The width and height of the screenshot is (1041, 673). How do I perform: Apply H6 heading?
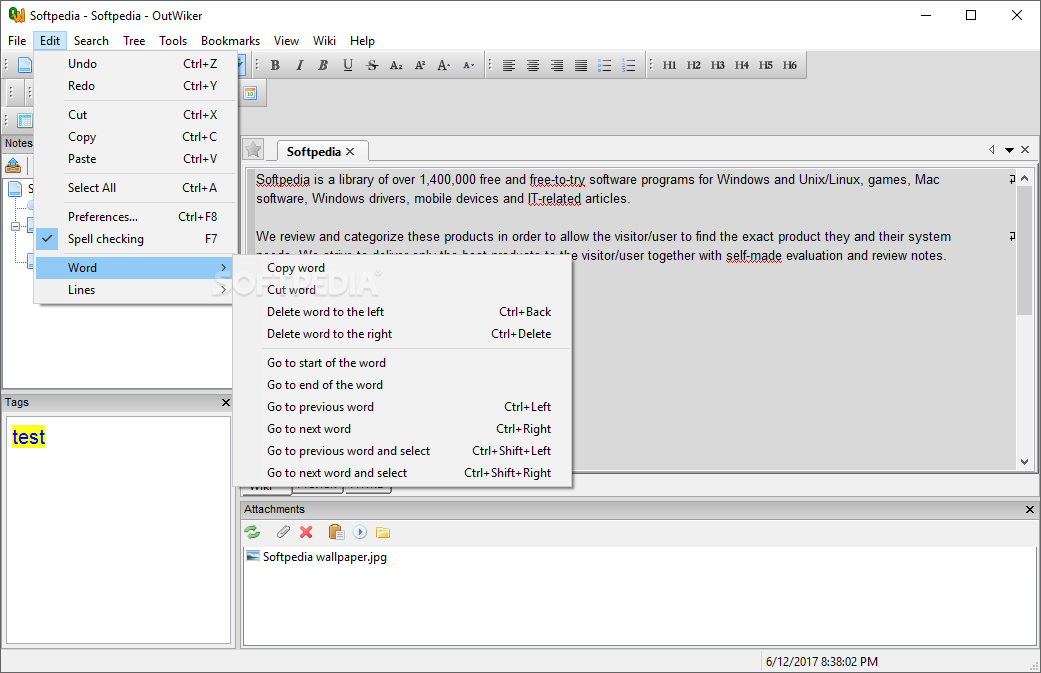click(x=789, y=65)
